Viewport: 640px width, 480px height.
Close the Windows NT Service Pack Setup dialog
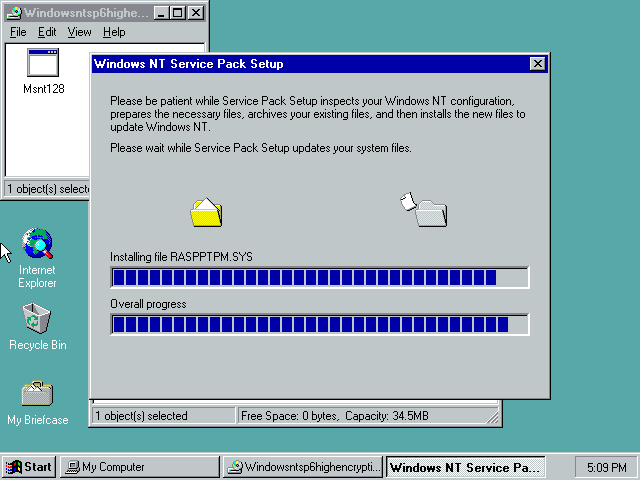(x=538, y=64)
